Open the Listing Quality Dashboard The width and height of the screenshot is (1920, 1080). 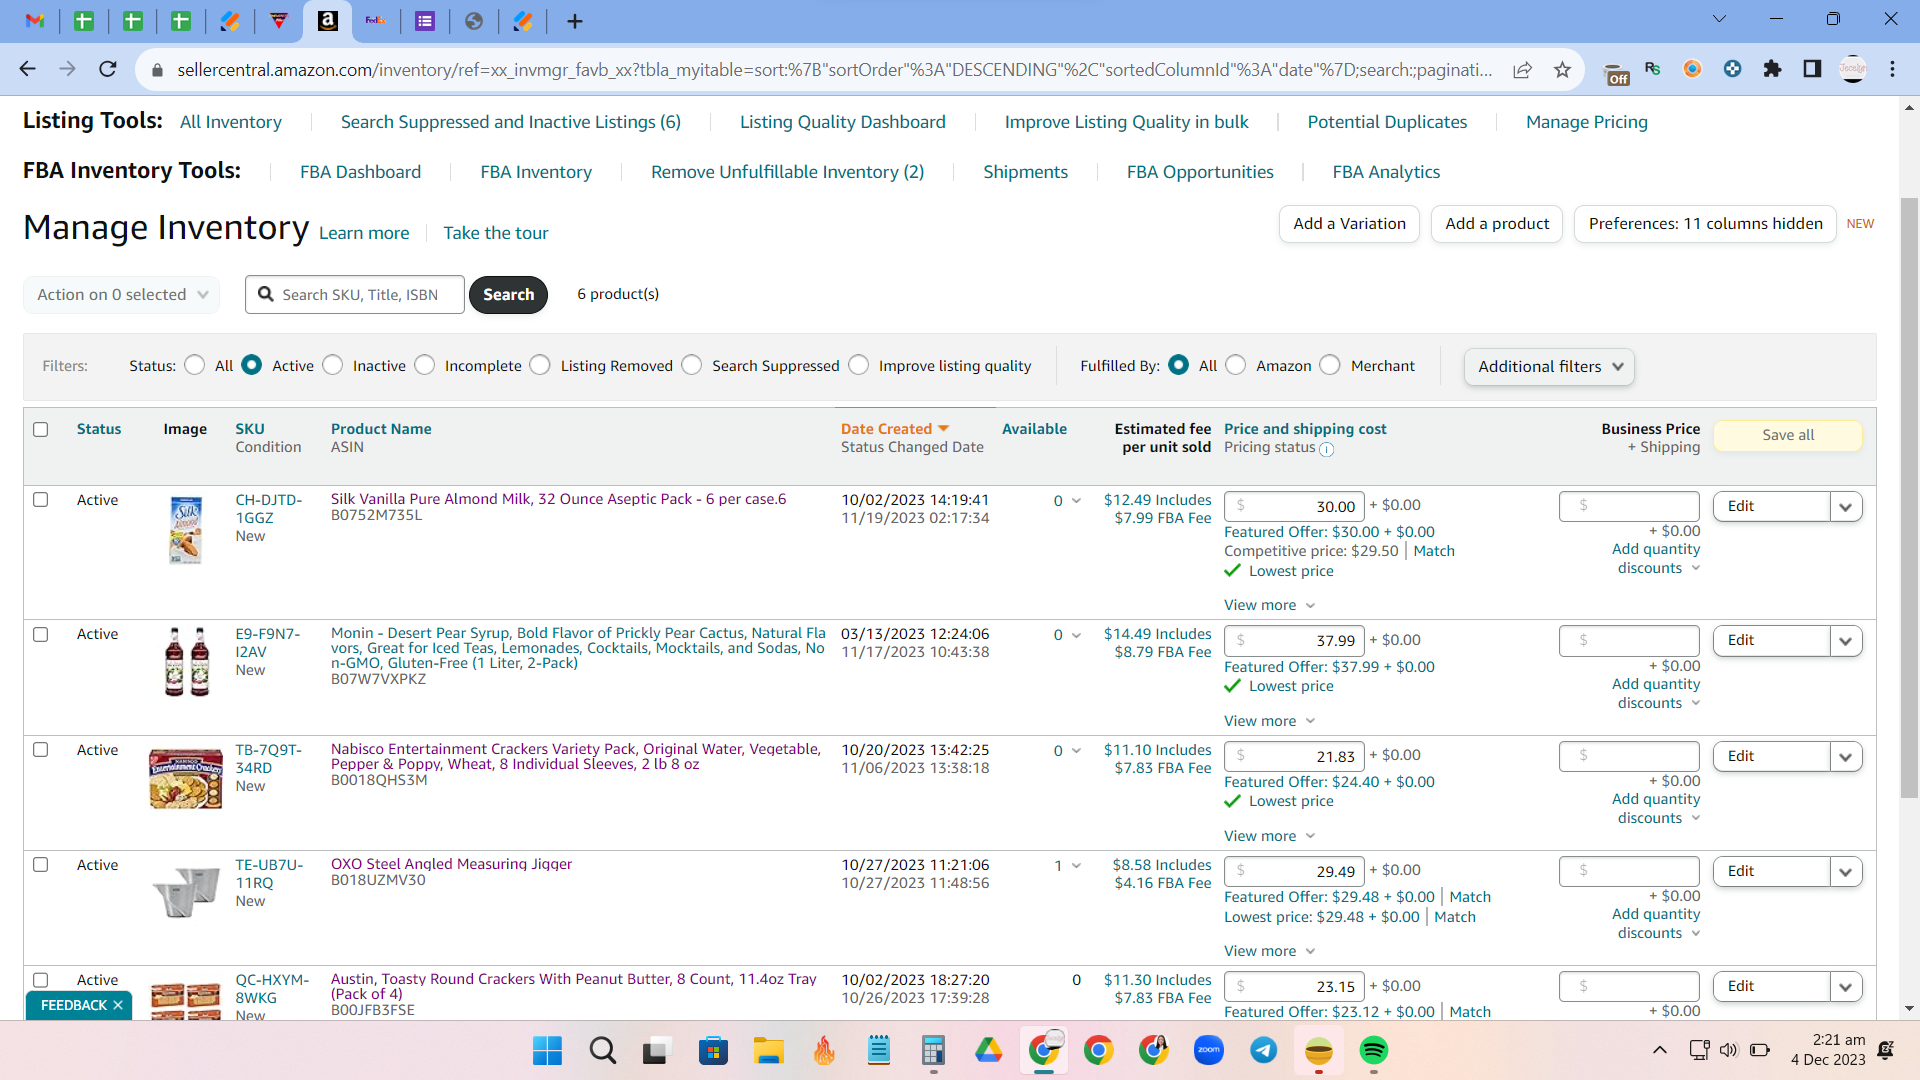pyautogui.click(x=843, y=122)
